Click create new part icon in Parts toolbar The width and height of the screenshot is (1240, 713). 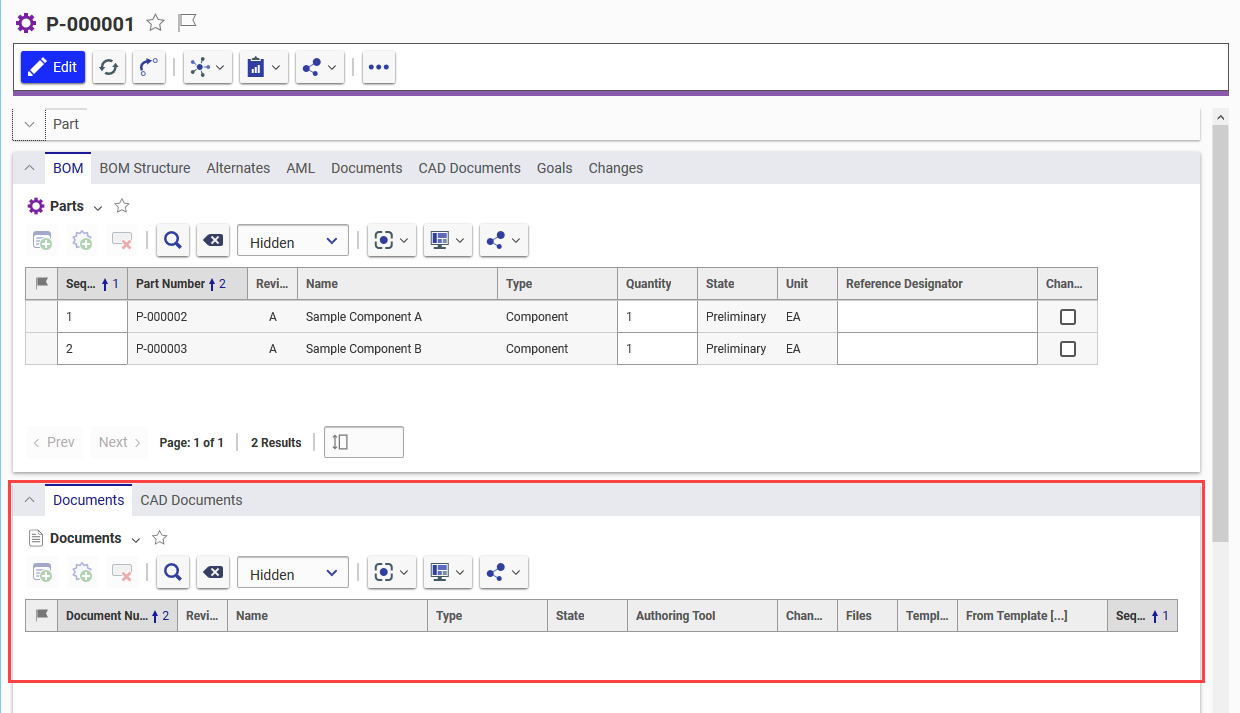(x=82, y=240)
